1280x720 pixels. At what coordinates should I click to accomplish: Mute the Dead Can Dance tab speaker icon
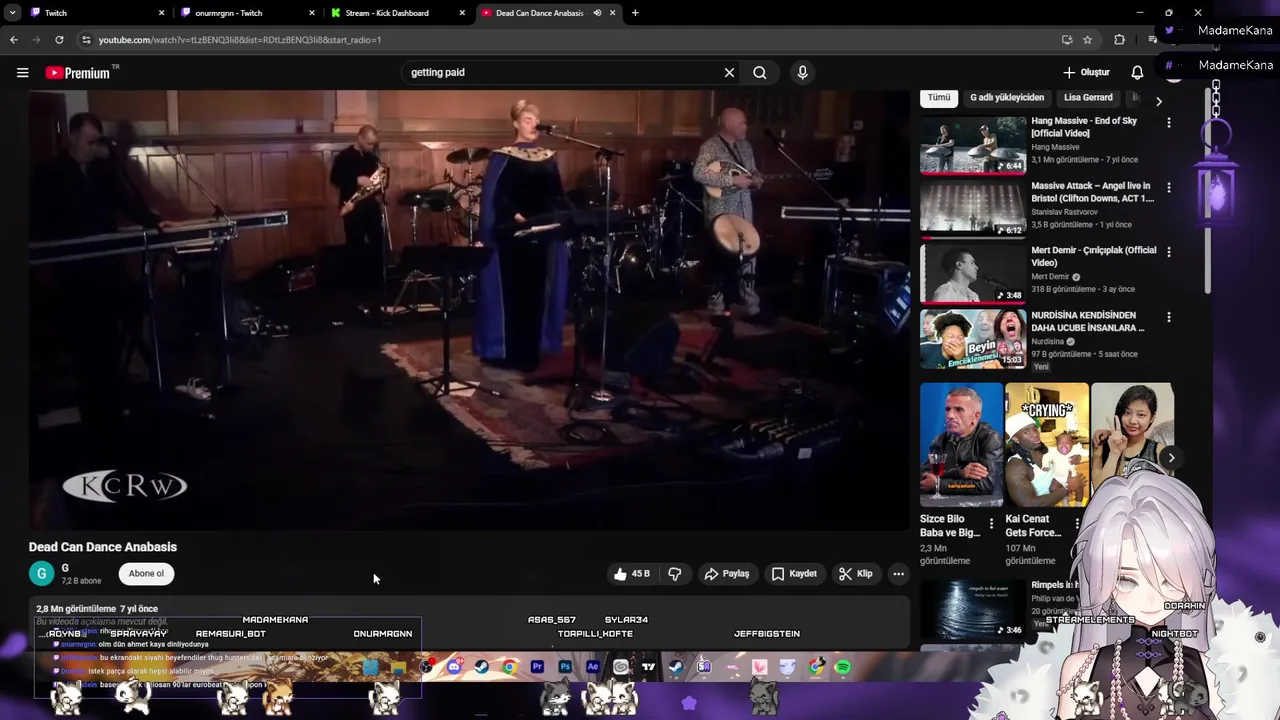click(597, 13)
